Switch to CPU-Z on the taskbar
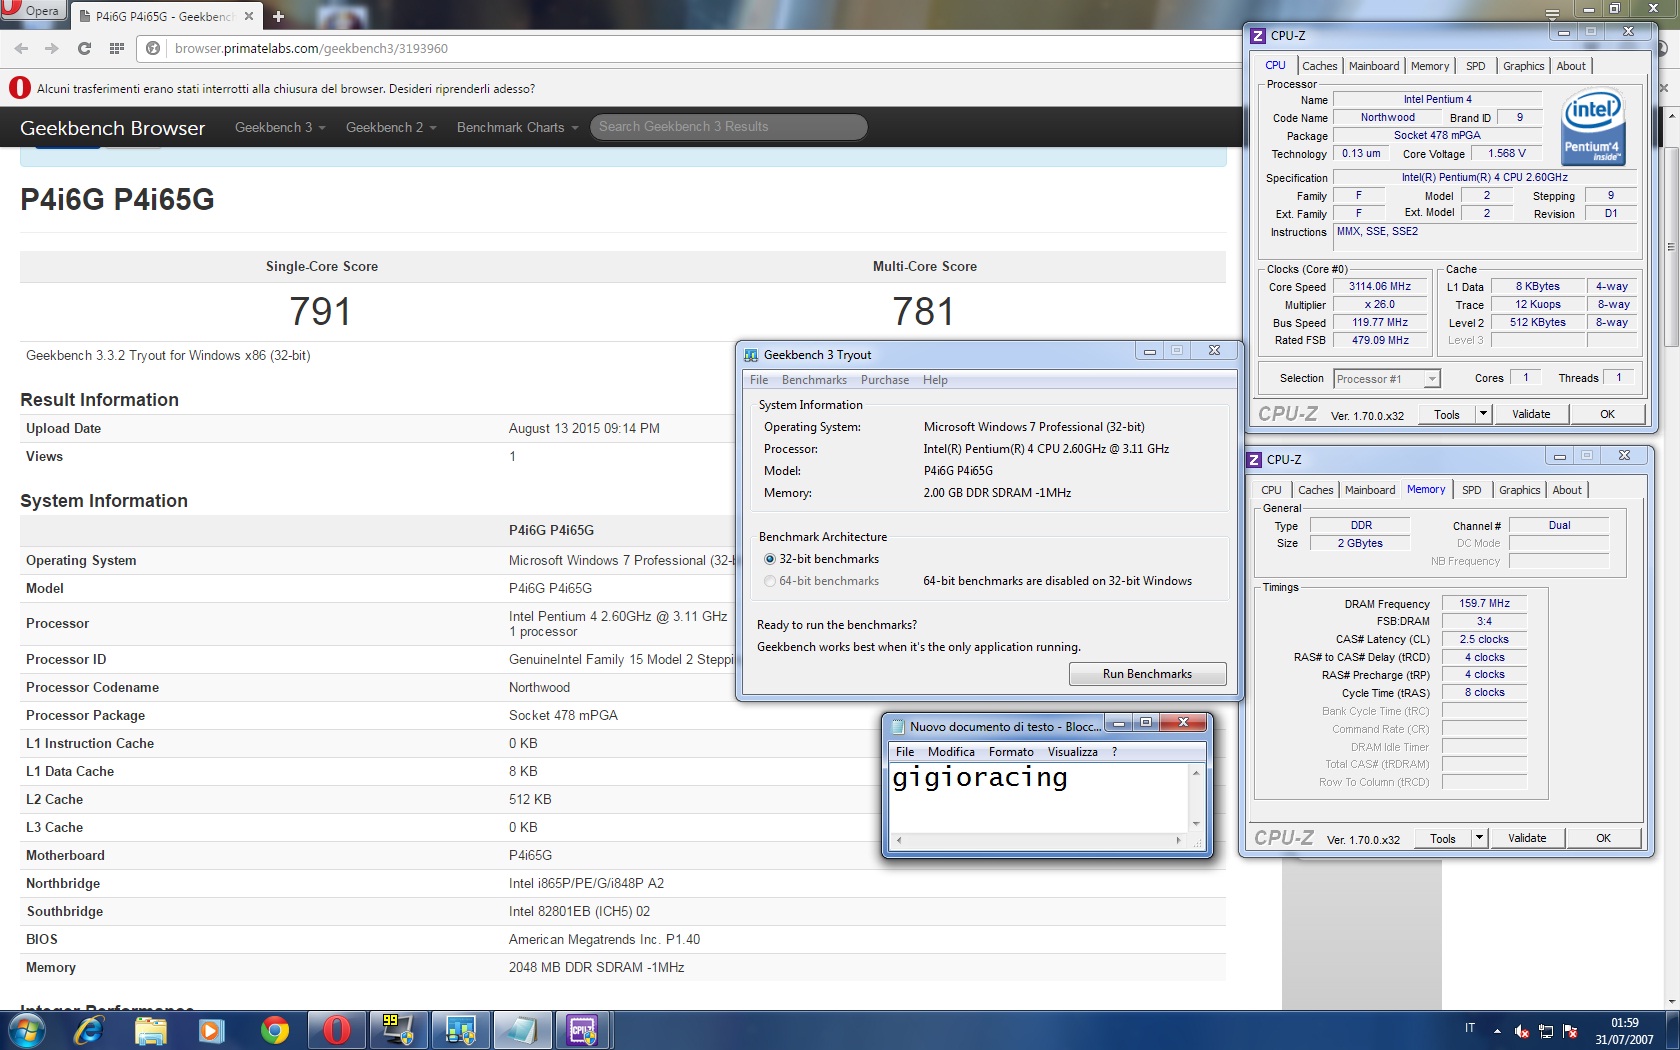The height and width of the screenshot is (1050, 1680). [583, 1030]
